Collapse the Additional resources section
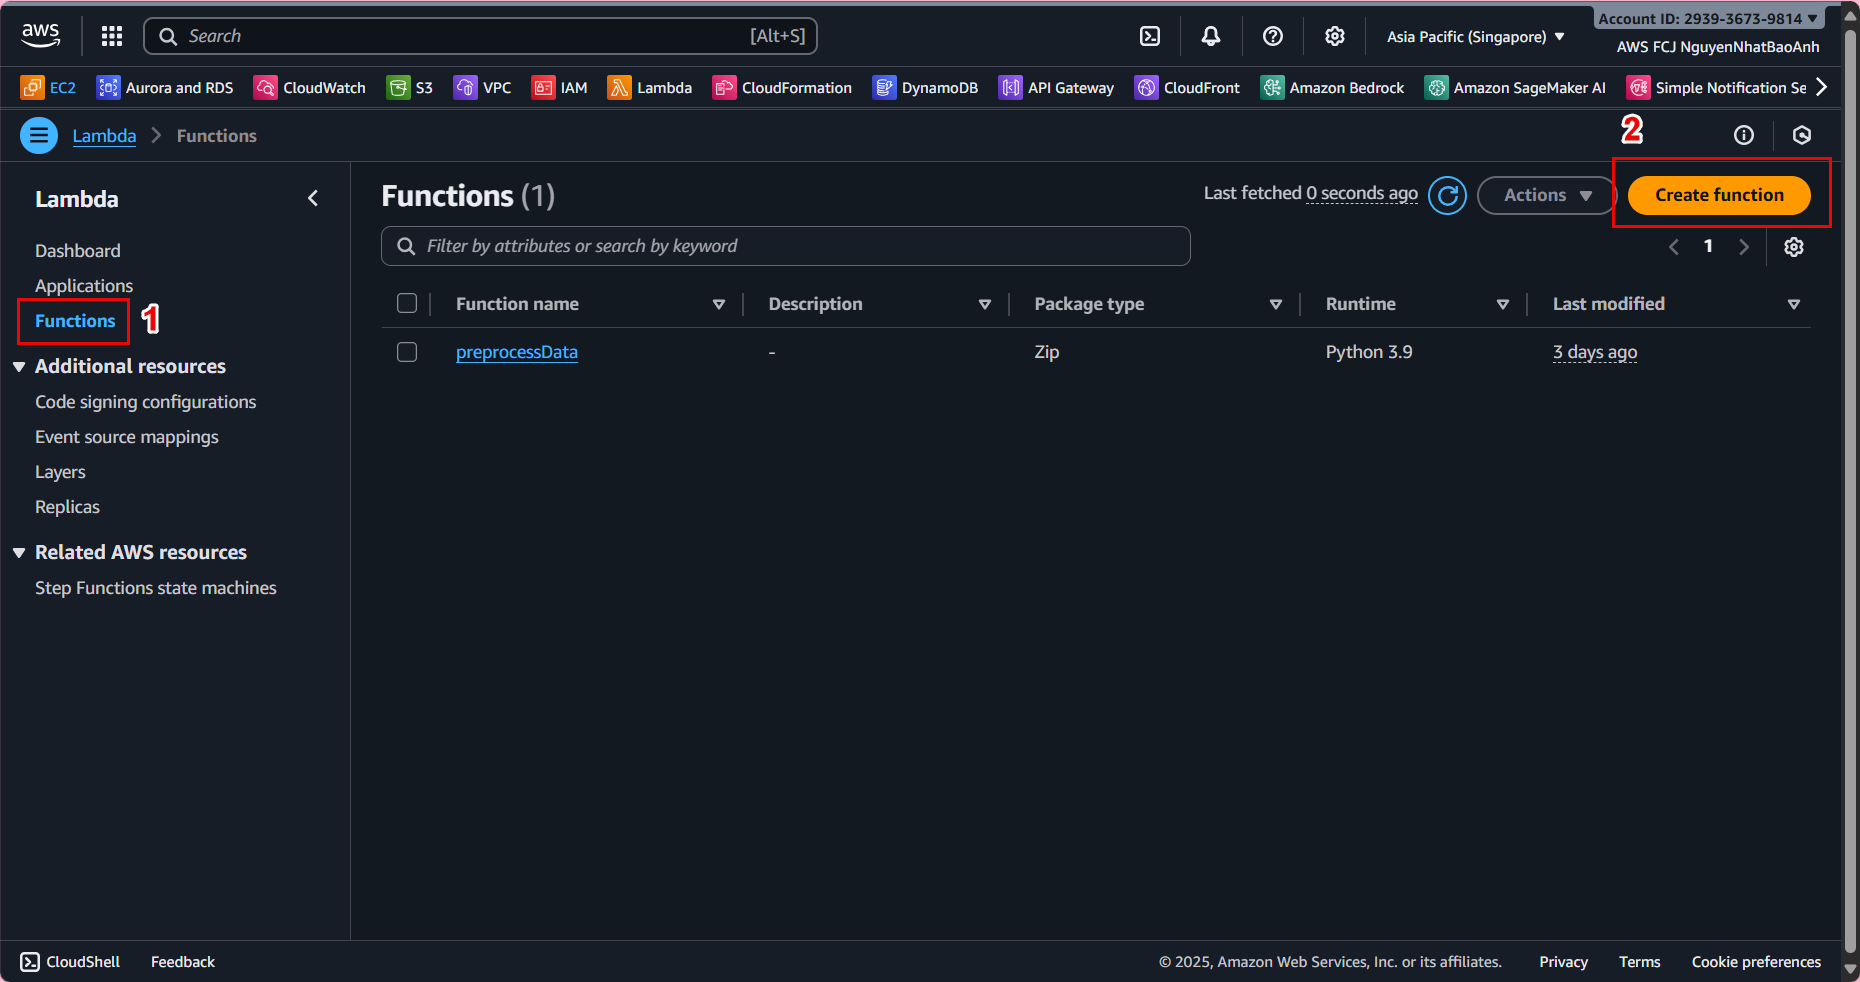 tap(19, 367)
